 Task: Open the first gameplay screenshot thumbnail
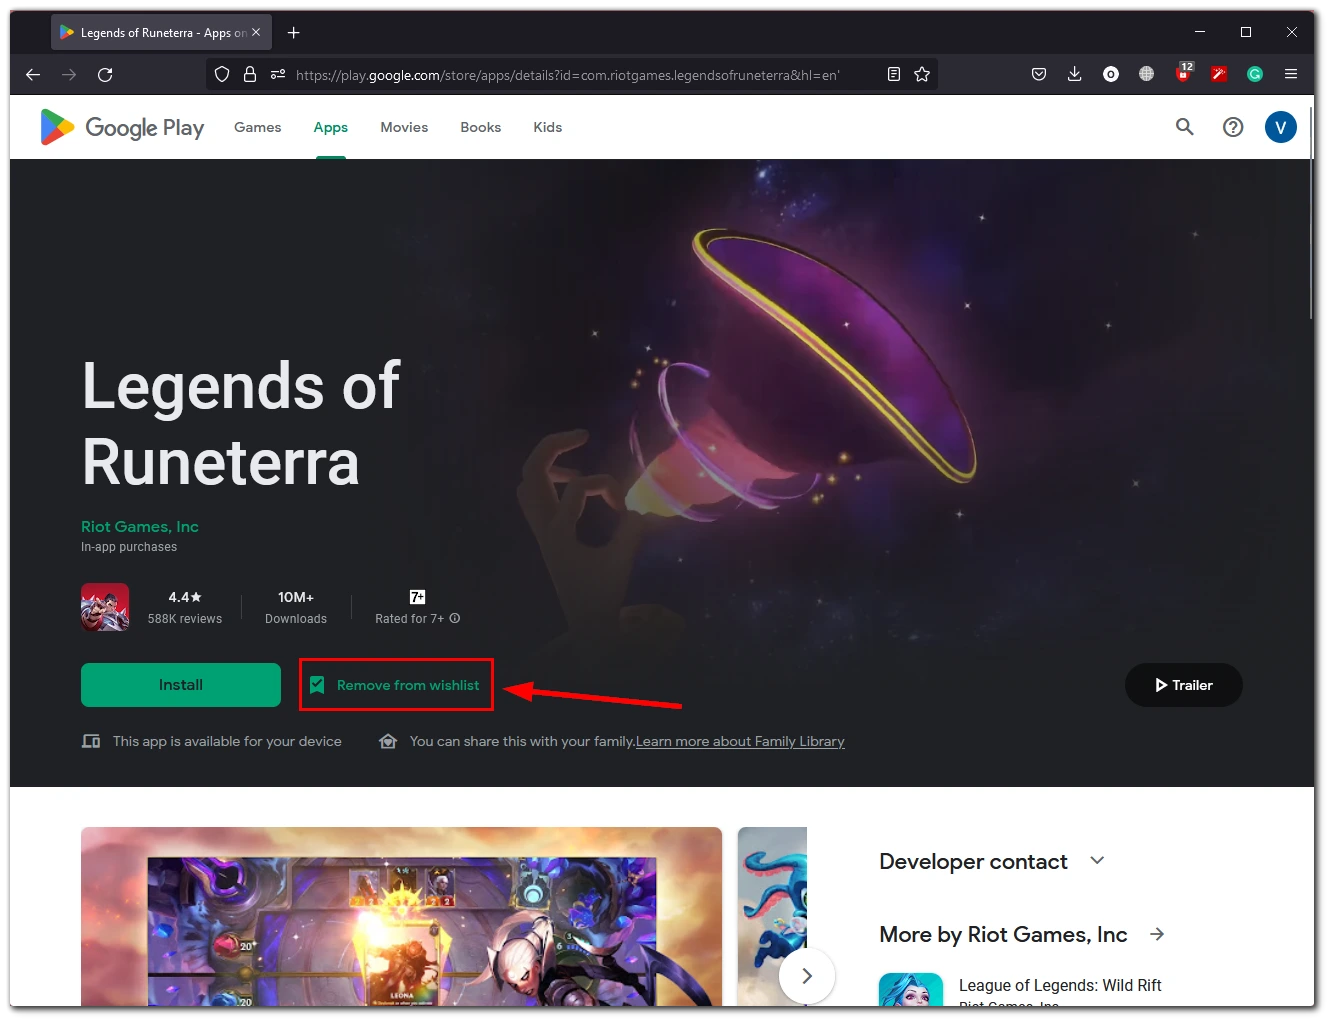401,916
